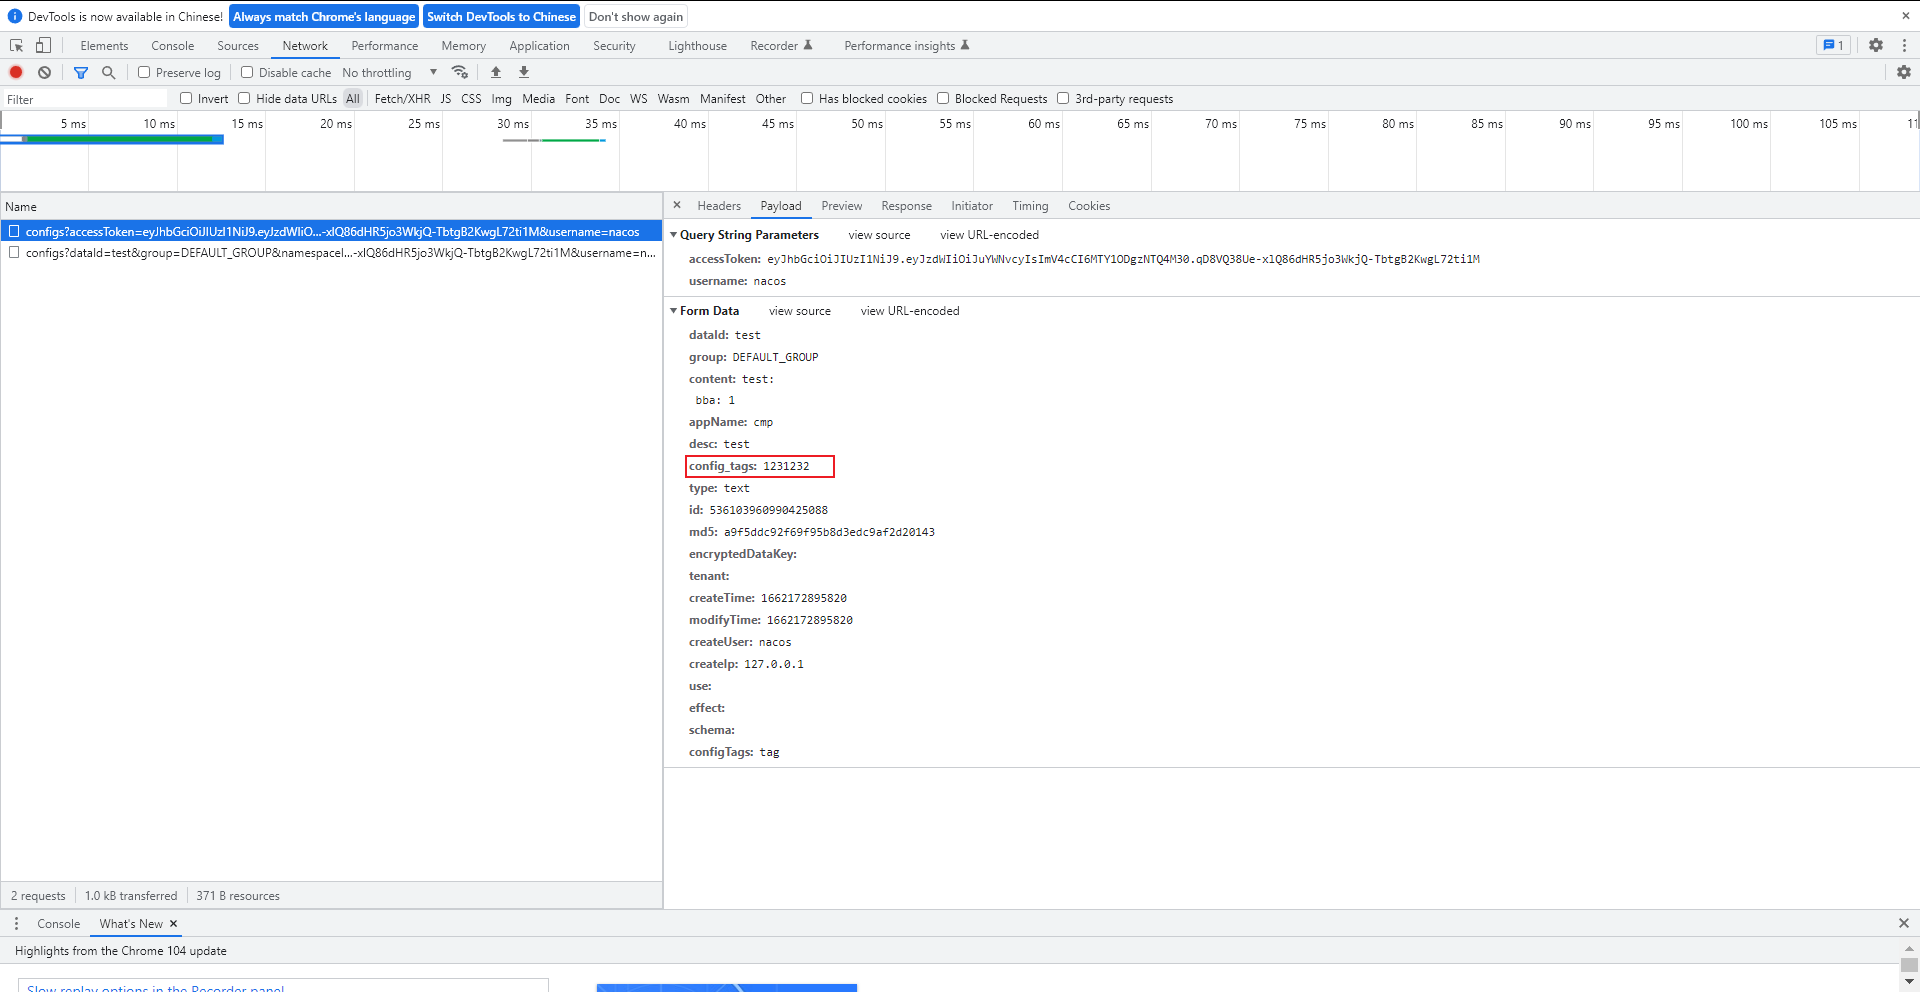The width and height of the screenshot is (1920, 992).
Task: Open the Sources panel tab
Action: coord(238,46)
